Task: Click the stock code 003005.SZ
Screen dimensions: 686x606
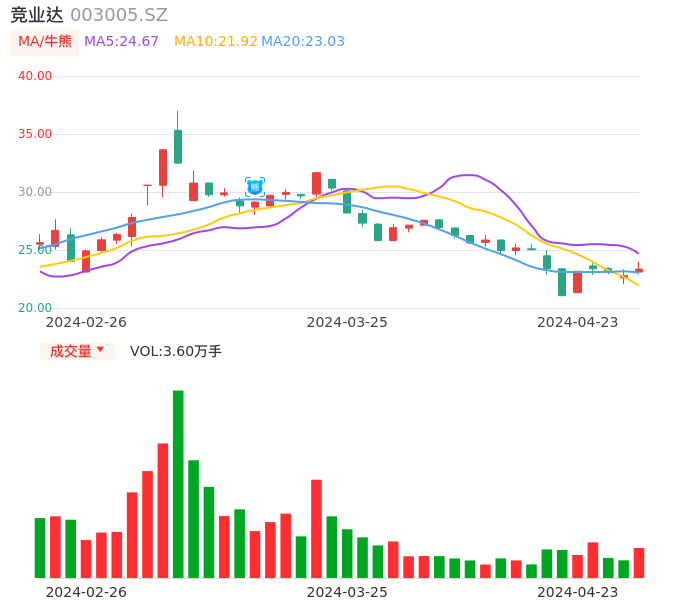Action: coord(119,15)
